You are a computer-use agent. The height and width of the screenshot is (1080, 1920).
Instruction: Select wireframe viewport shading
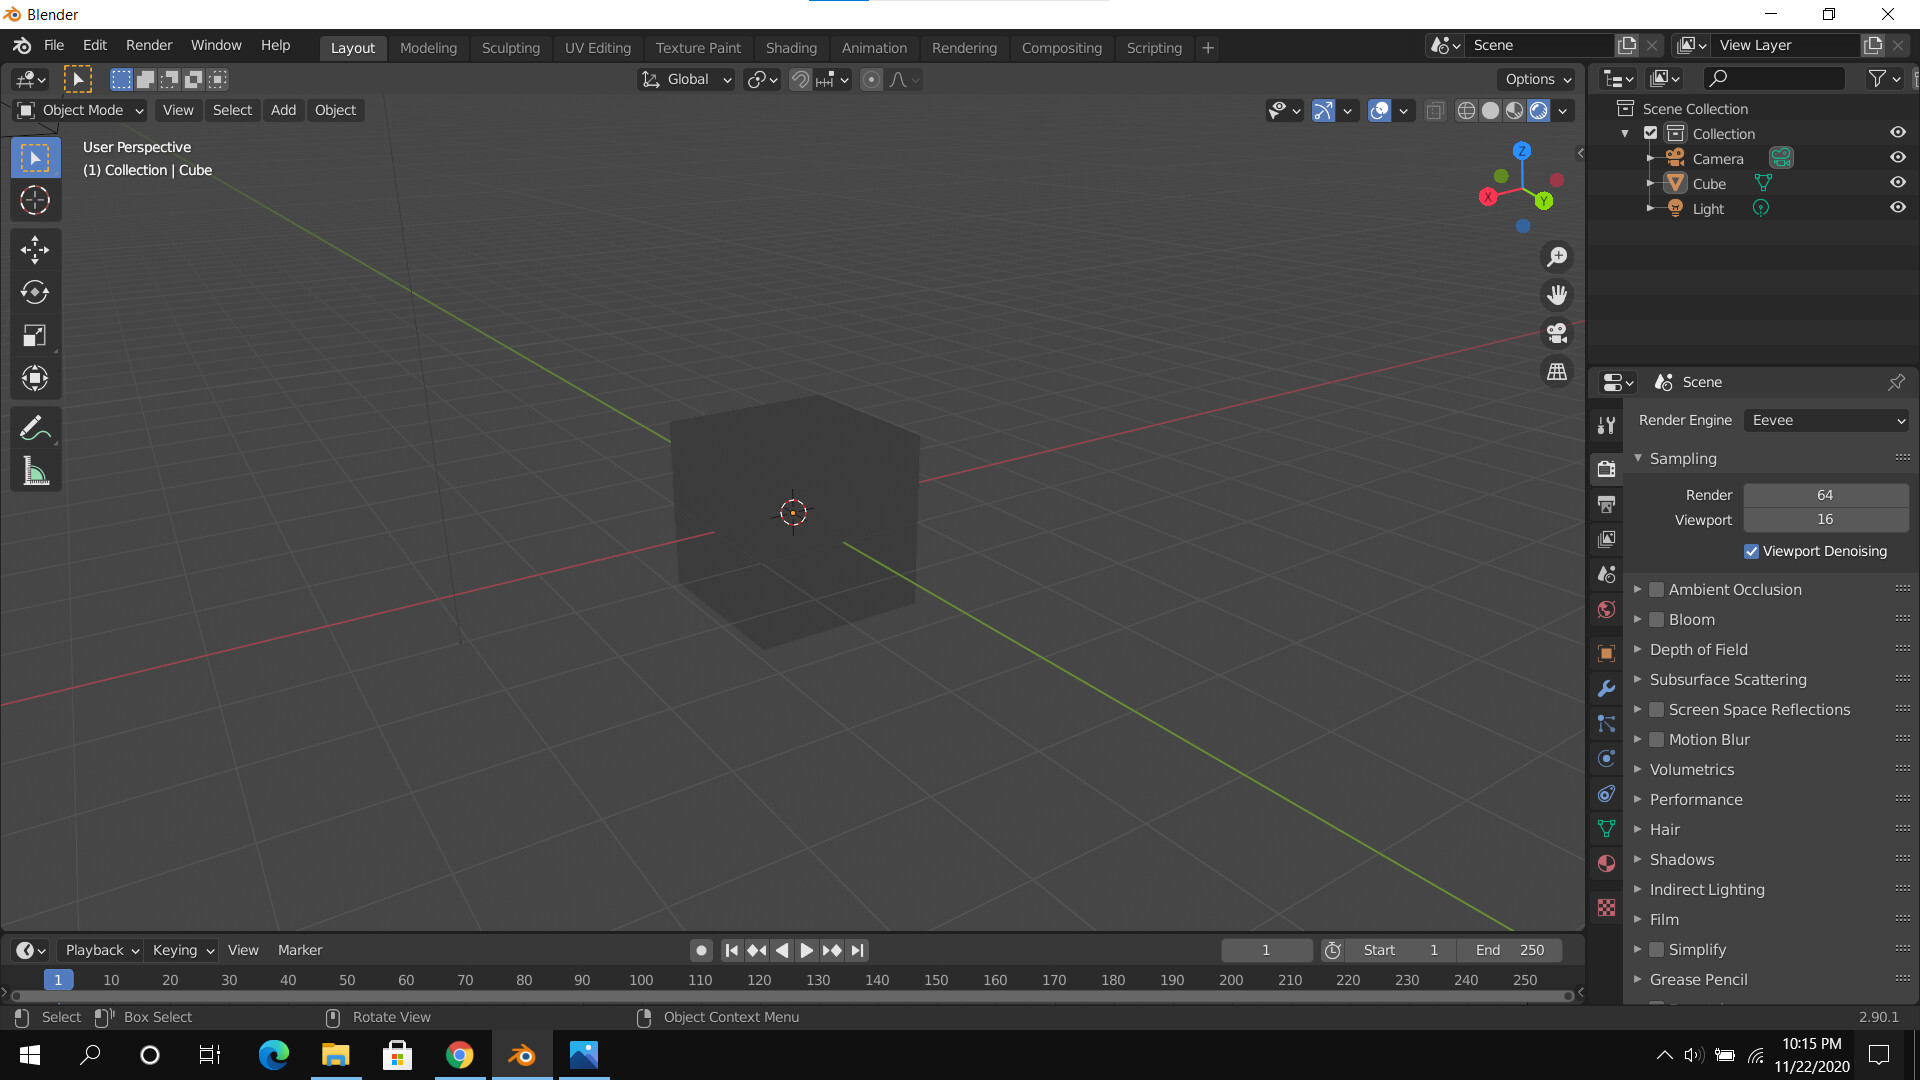[x=1466, y=111]
